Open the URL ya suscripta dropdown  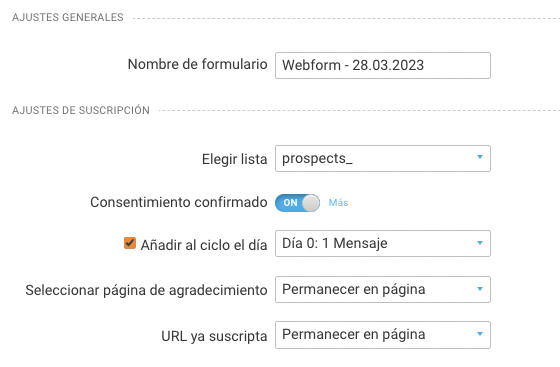point(382,335)
